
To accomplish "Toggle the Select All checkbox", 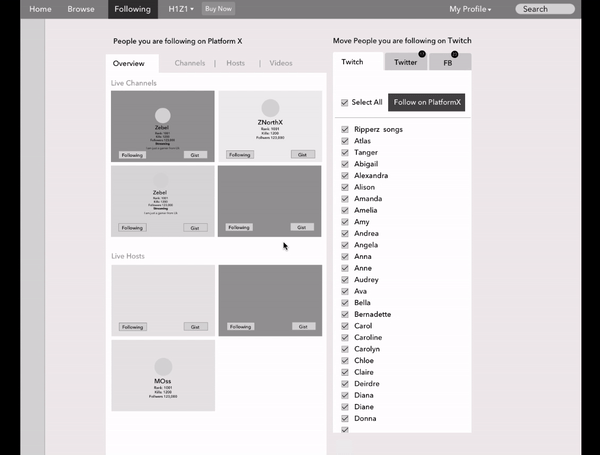I will pos(345,103).
